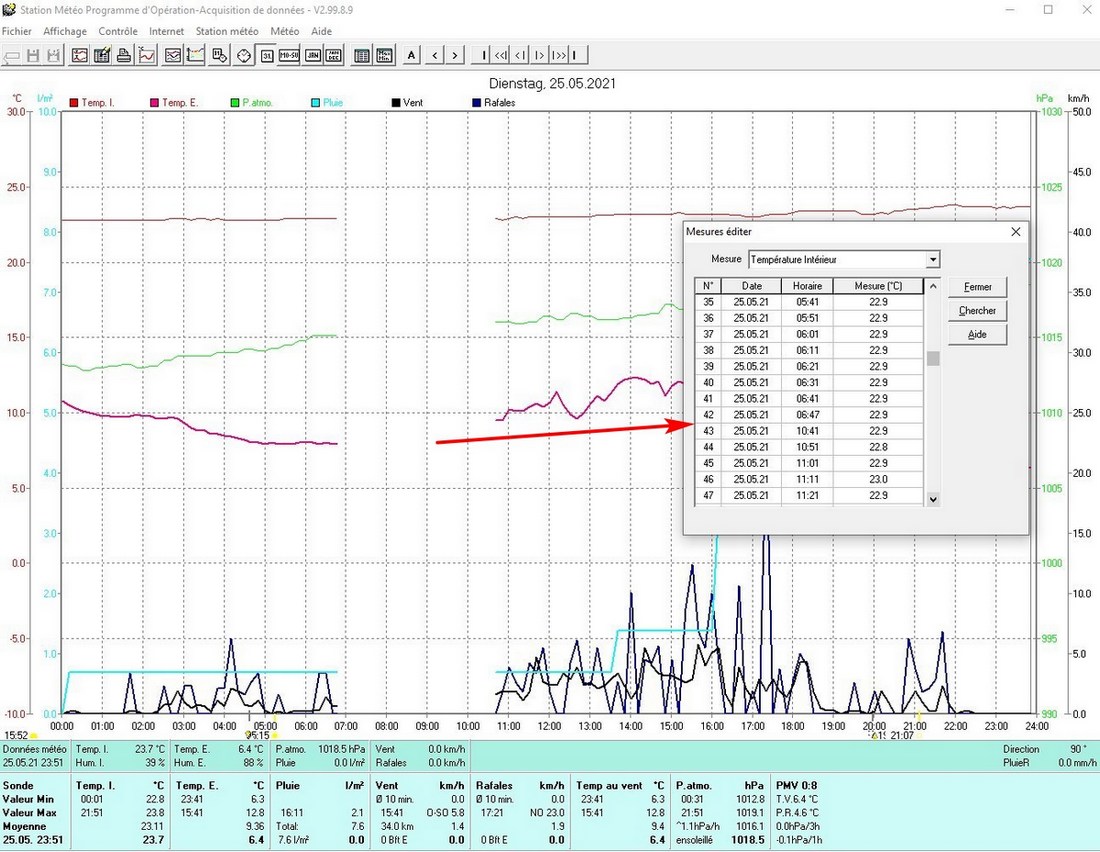Click the red Temp. I. legend swatch

(74, 103)
